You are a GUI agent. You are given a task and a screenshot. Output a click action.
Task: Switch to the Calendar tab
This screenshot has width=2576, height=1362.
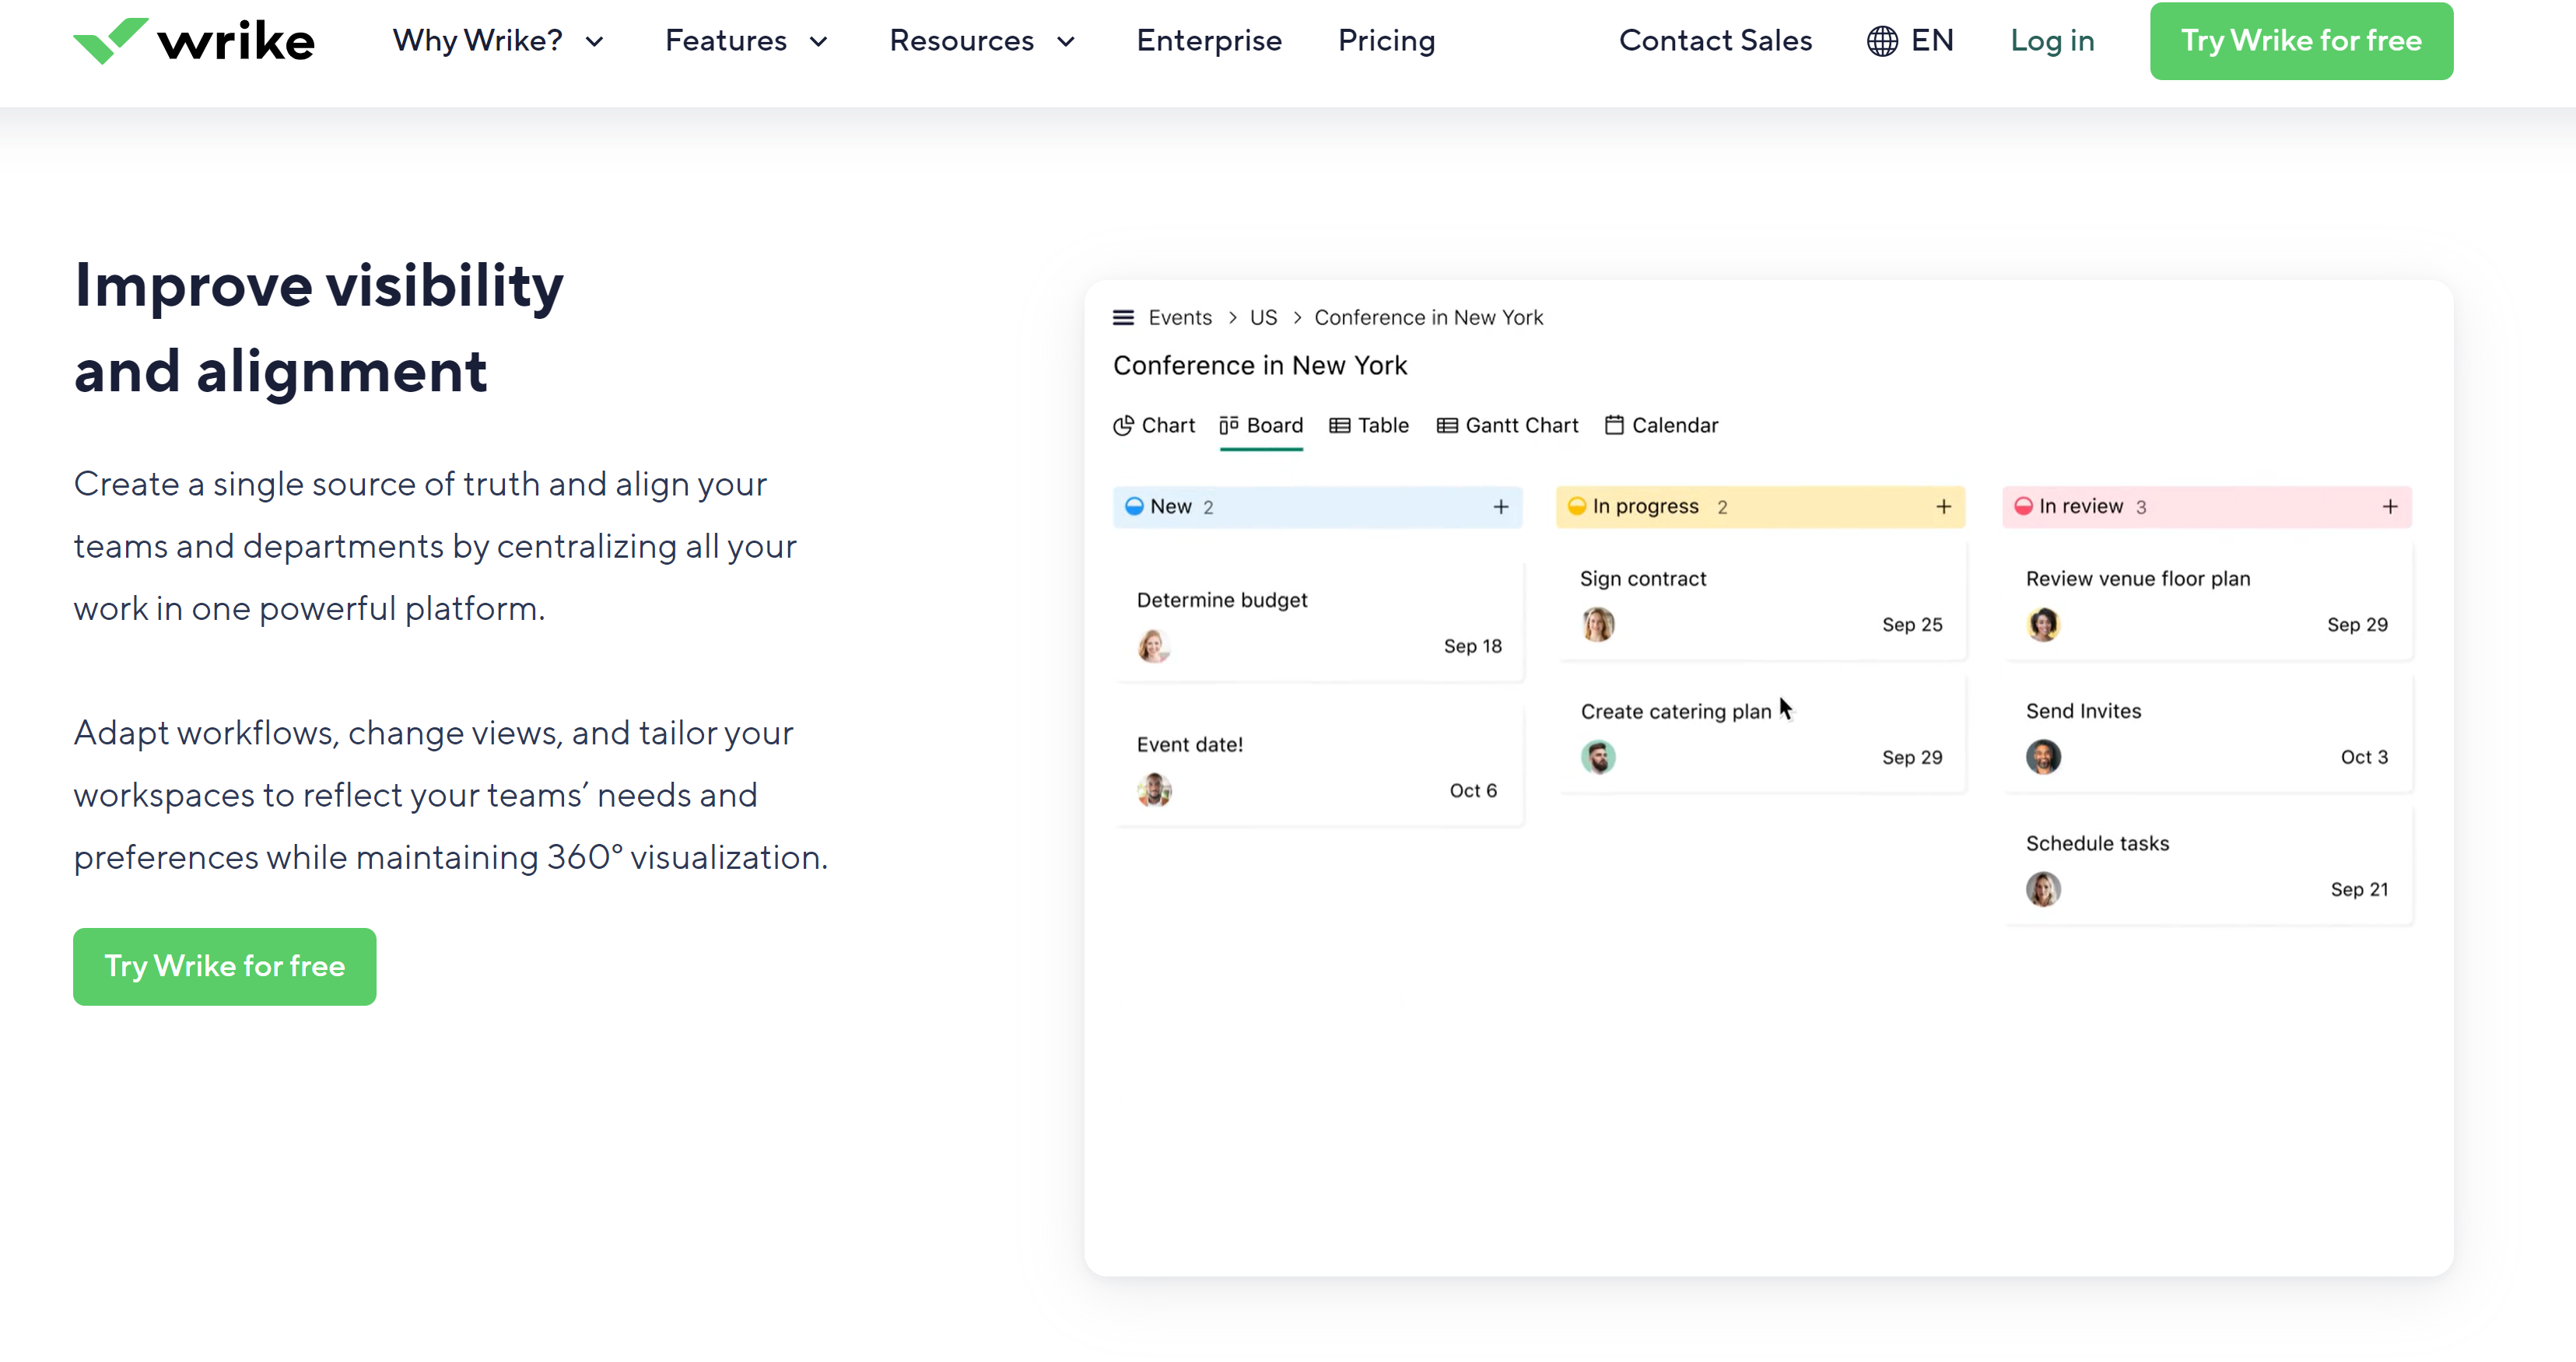pyautogui.click(x=1661, y=426)
